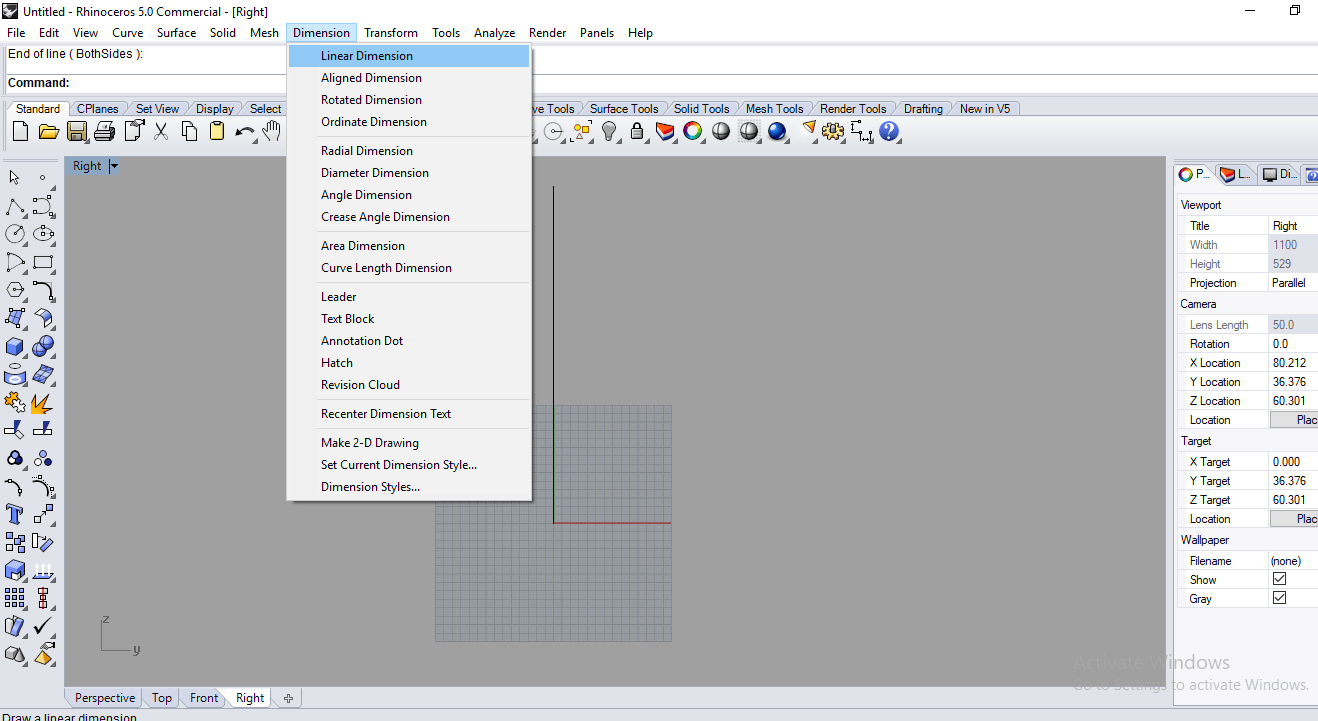Save the model with the floppy disk icon

tap(76, 131)
